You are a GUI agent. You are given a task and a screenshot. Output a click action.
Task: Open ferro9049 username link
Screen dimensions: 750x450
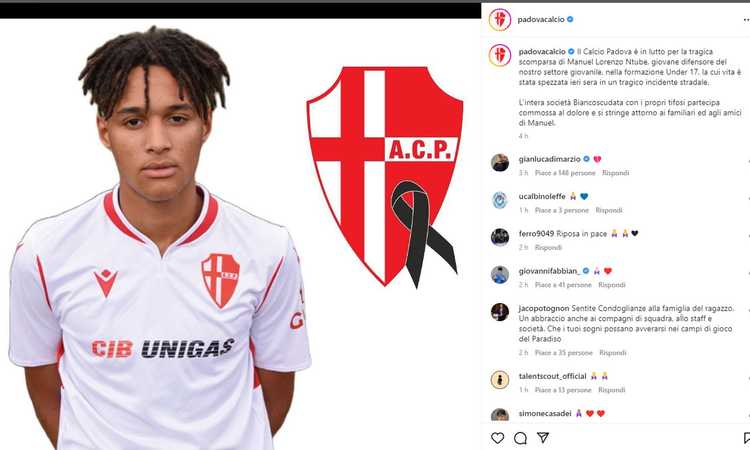[x=536, y=233]
